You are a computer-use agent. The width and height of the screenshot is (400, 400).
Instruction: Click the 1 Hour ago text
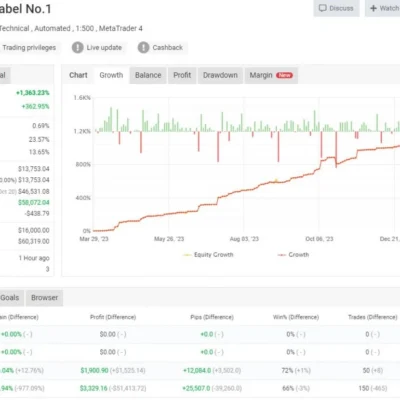click(34, 258)
